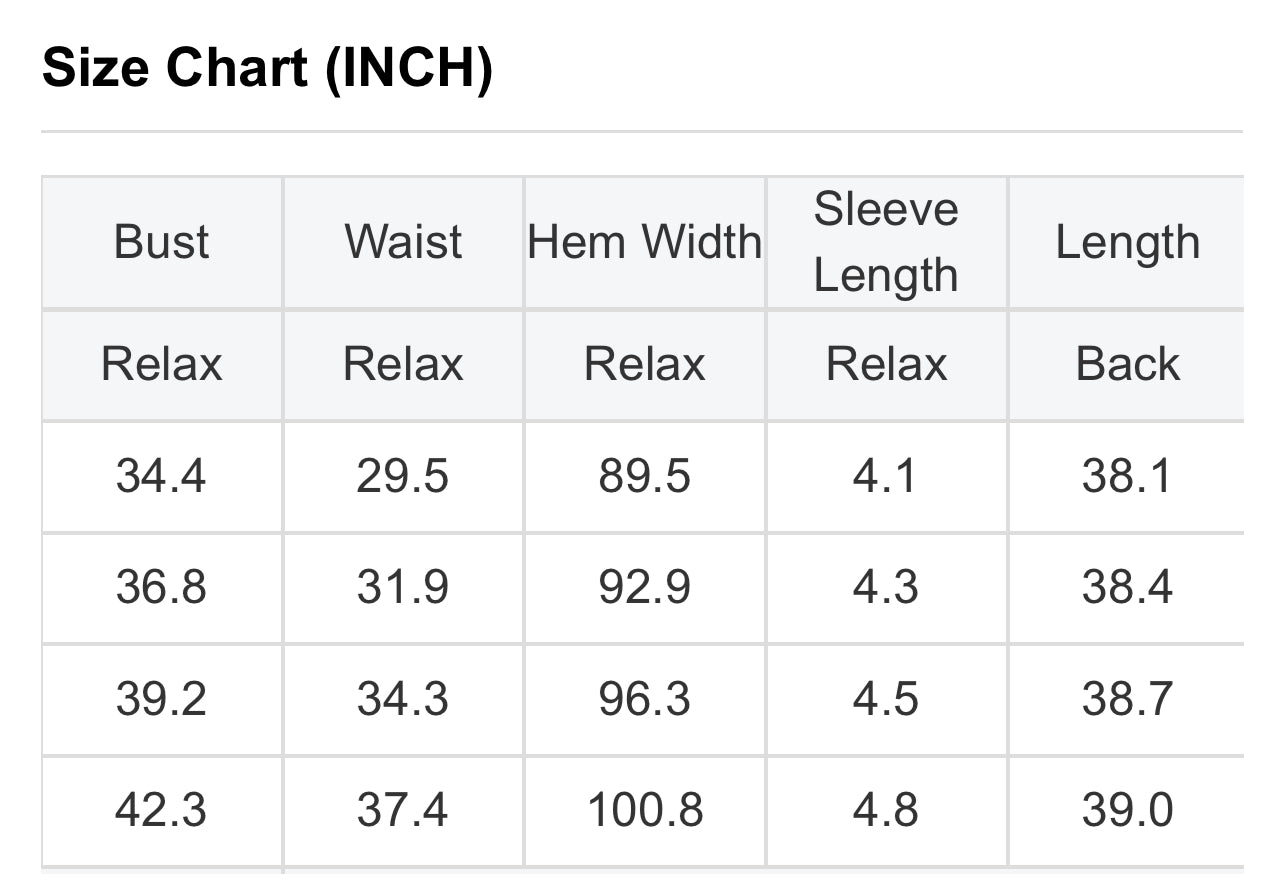Select the Bust column header
This screenshot has width=1284, height=874.
tap(162, 242)
